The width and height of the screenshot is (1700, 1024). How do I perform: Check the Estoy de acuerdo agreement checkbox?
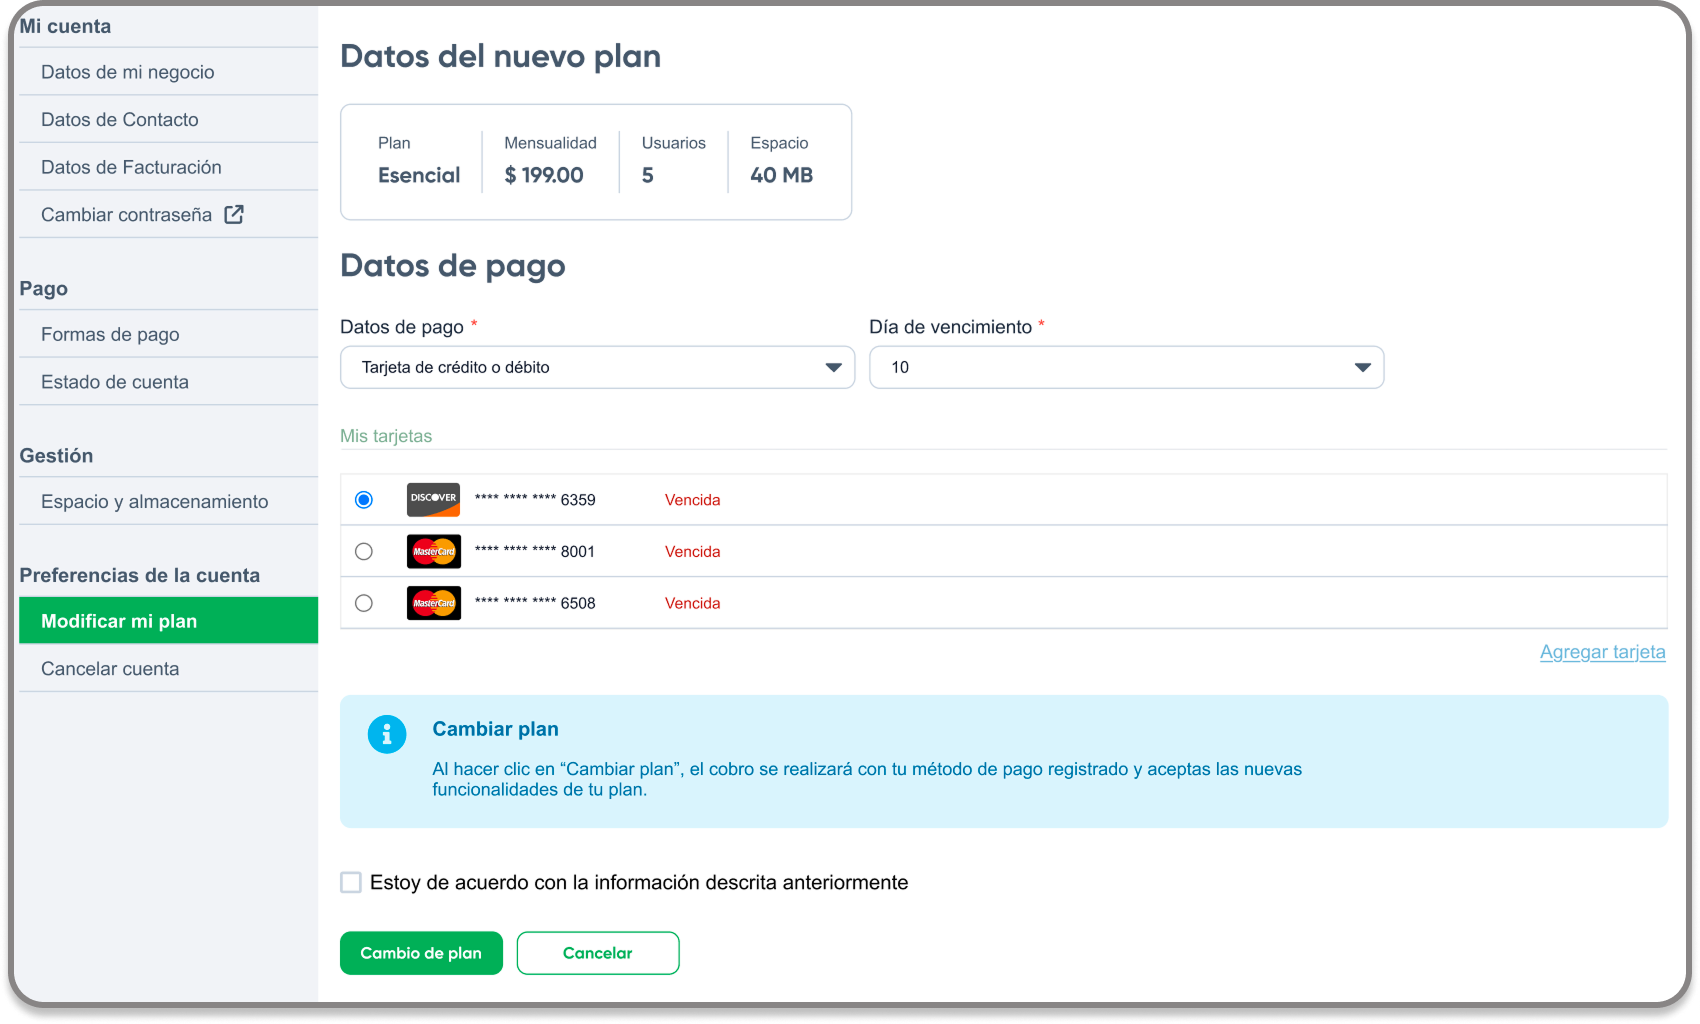[x=351, y=882]
